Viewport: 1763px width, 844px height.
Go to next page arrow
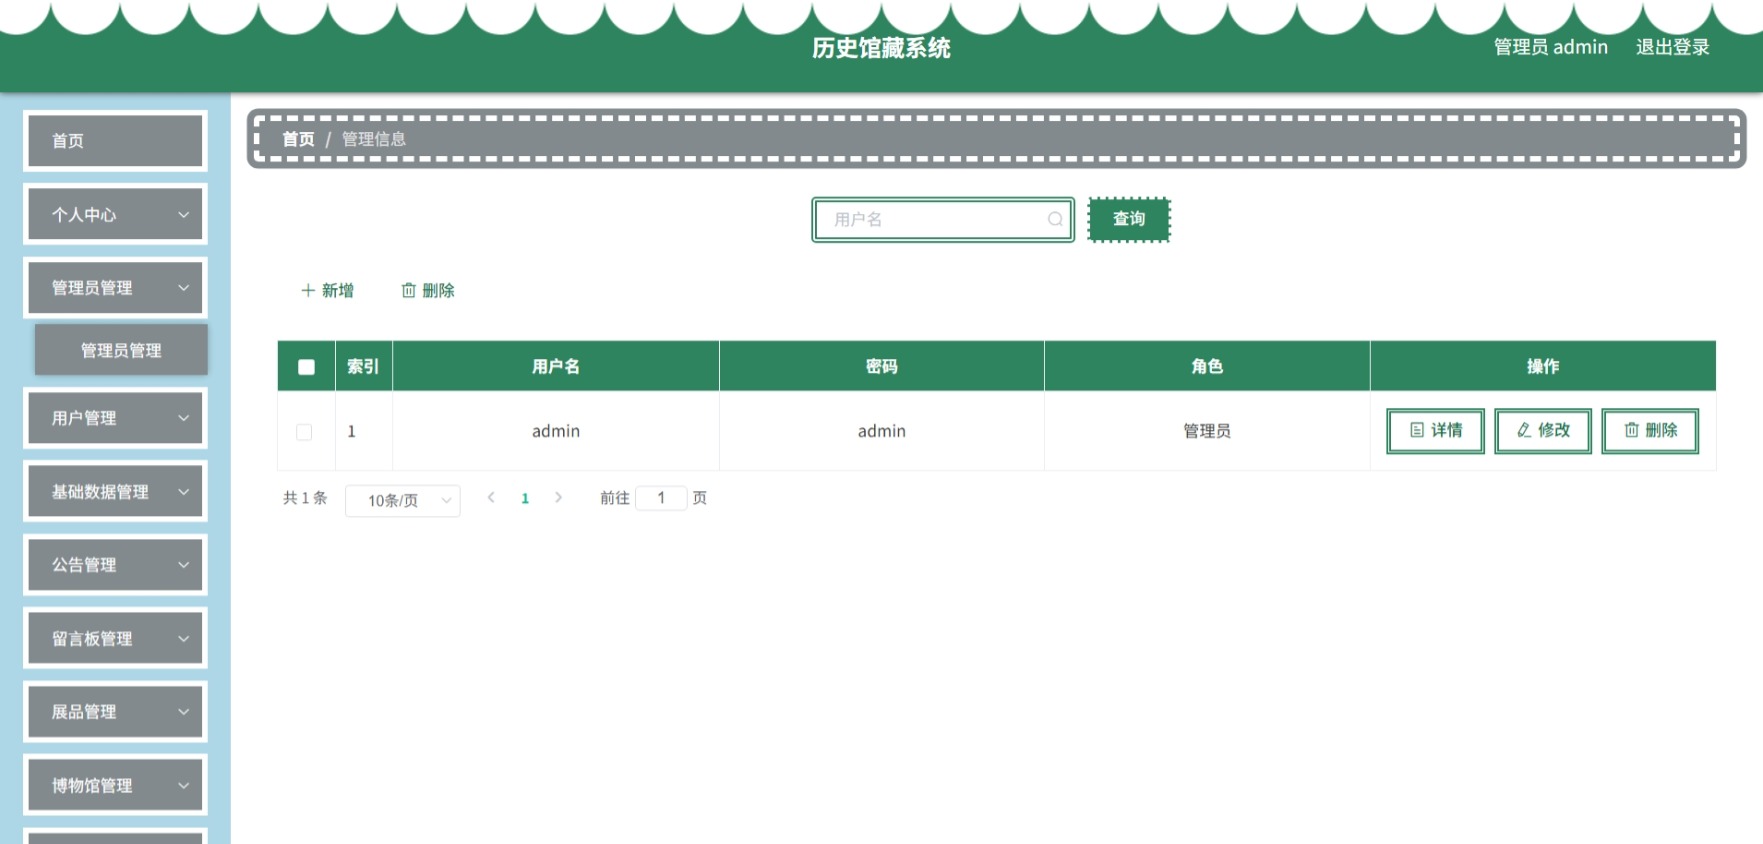tap(558, 497)
